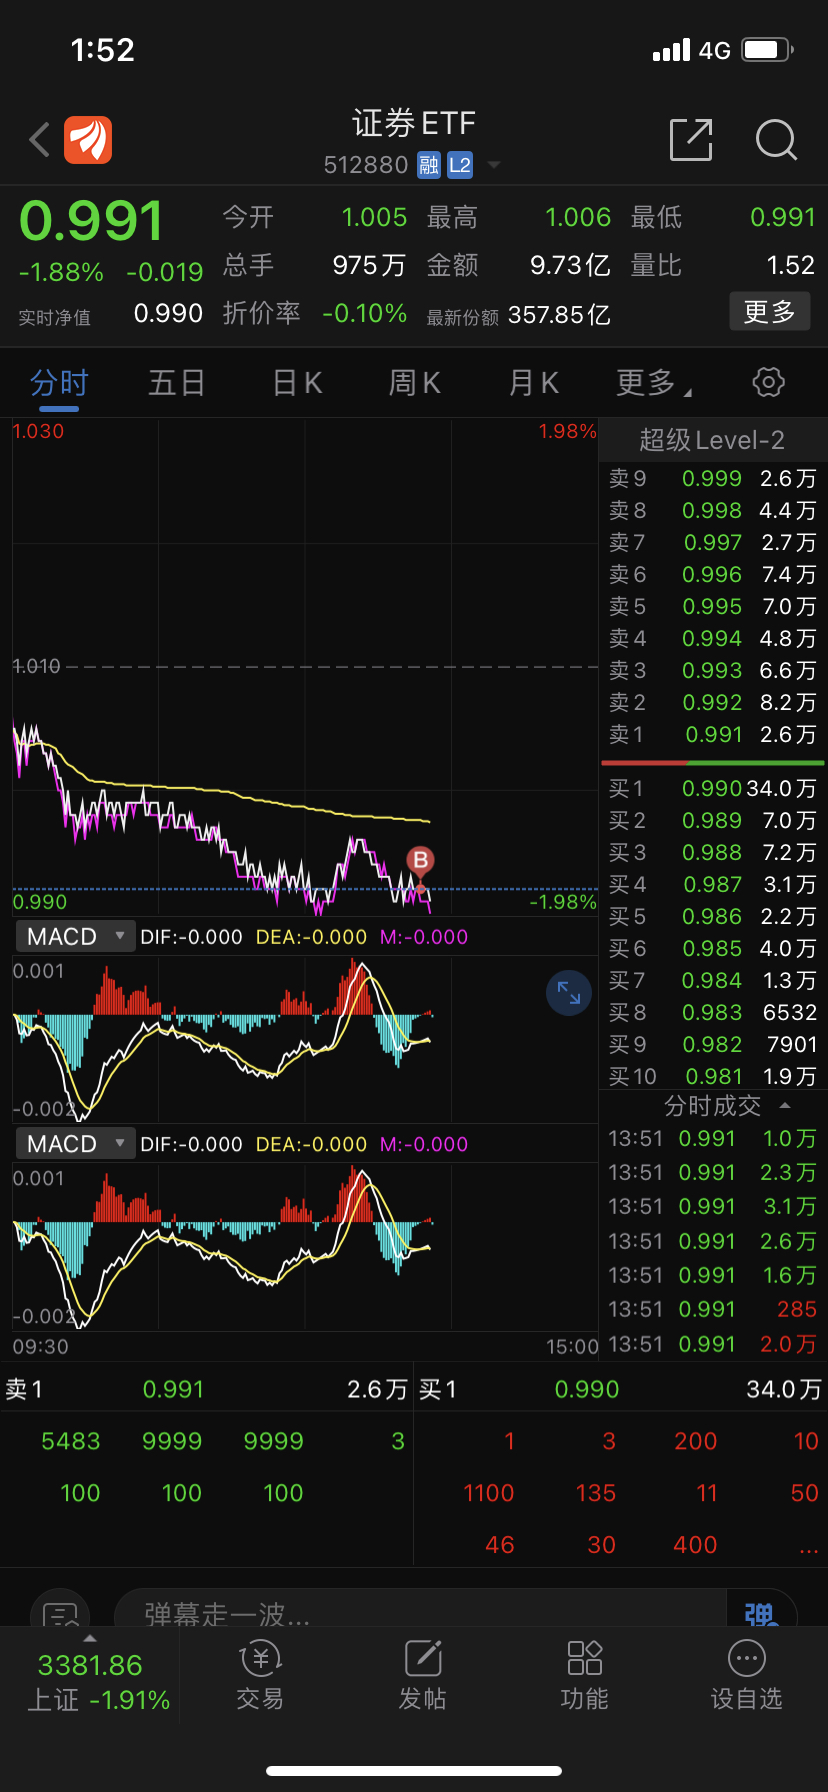Switch to 日K tab
This screenshot has height=1792, width=828.
pos(297,383)
